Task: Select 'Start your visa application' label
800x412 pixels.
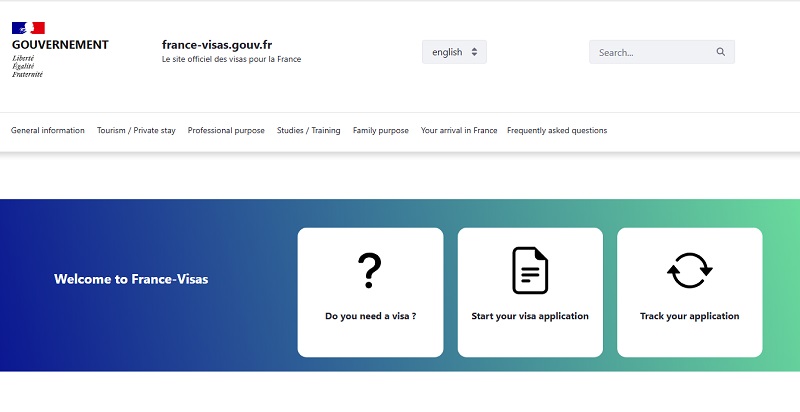Action: click(x=530, y=316)
